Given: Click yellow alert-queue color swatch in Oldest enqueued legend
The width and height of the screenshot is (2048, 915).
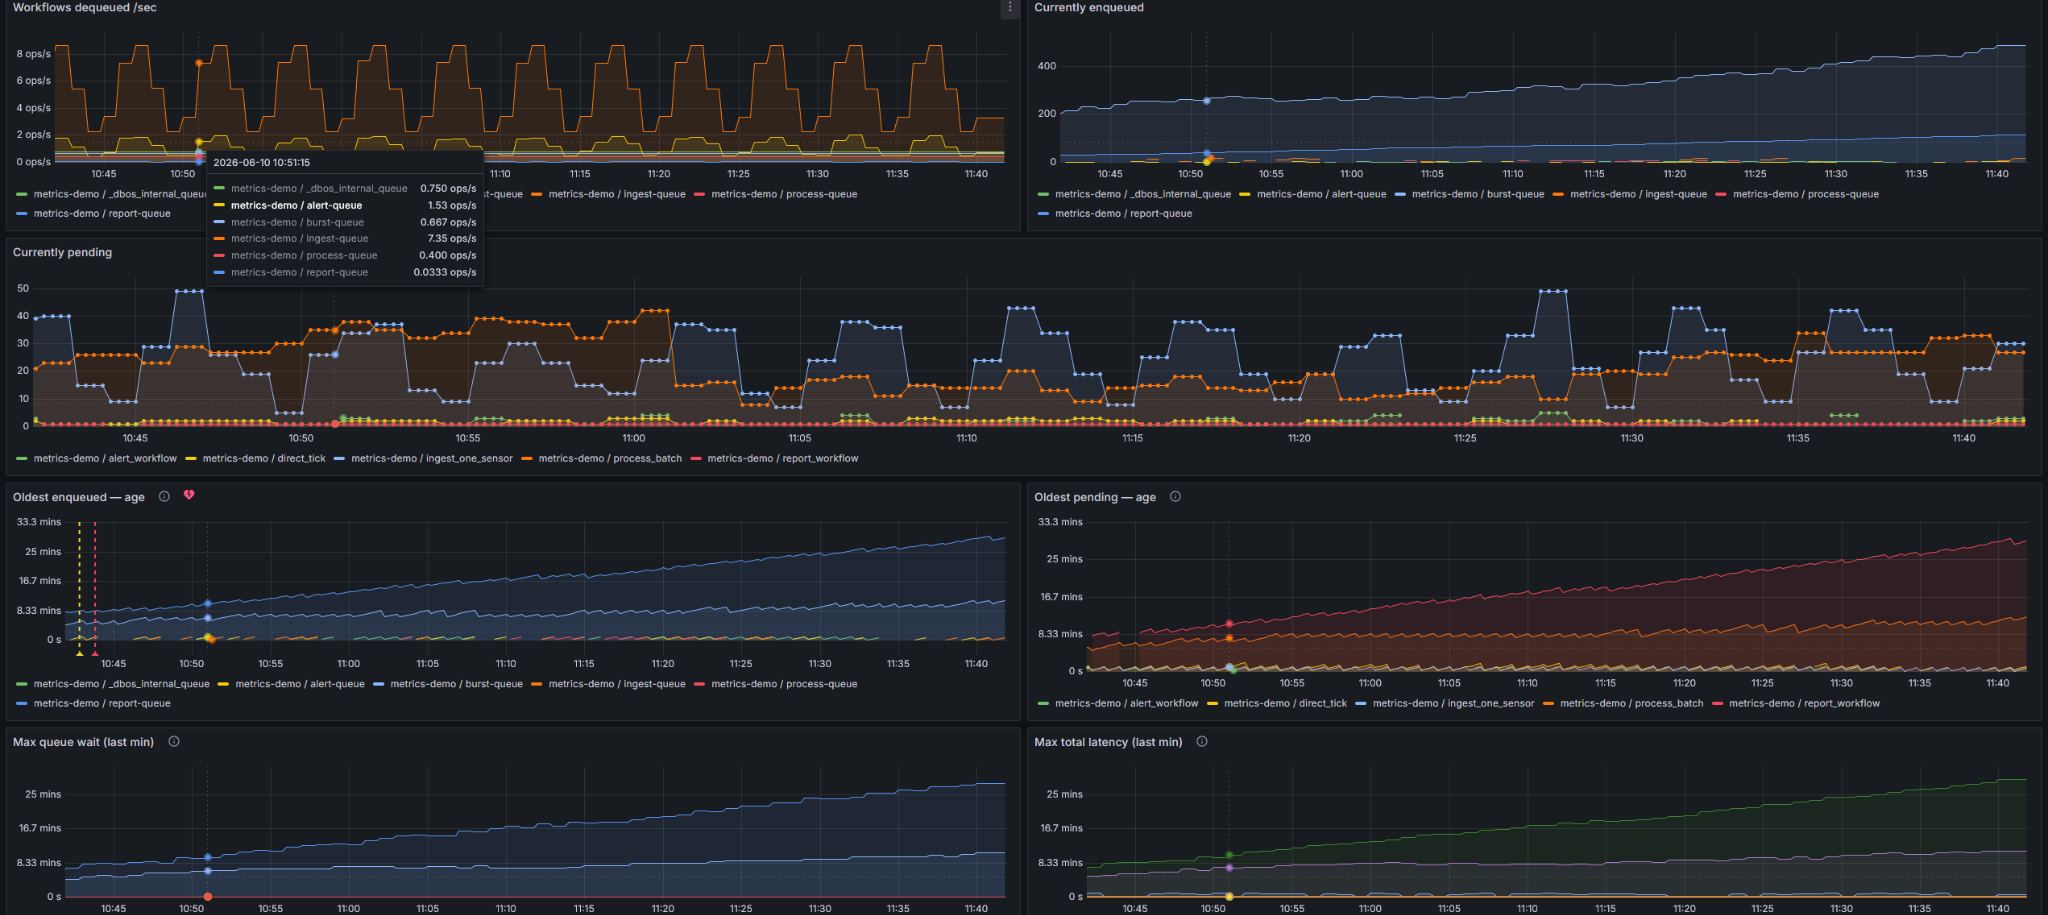Looking at the screenshot, I should (x=224, y=685).
